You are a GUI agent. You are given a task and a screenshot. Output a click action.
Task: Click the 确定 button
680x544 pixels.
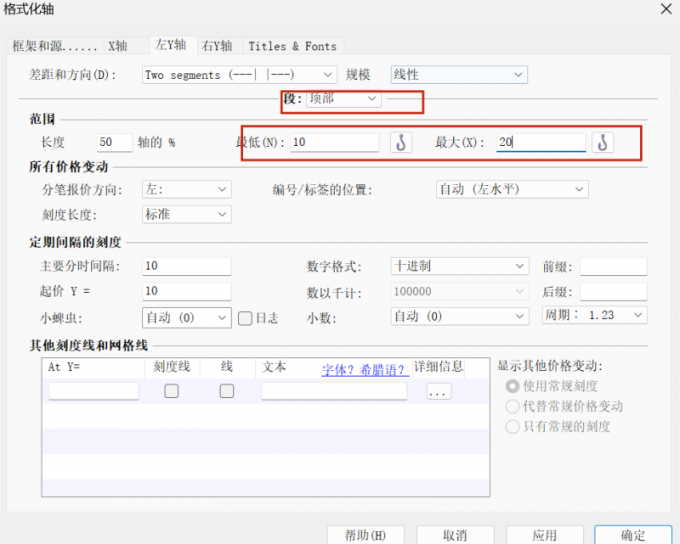coord(632,535)
